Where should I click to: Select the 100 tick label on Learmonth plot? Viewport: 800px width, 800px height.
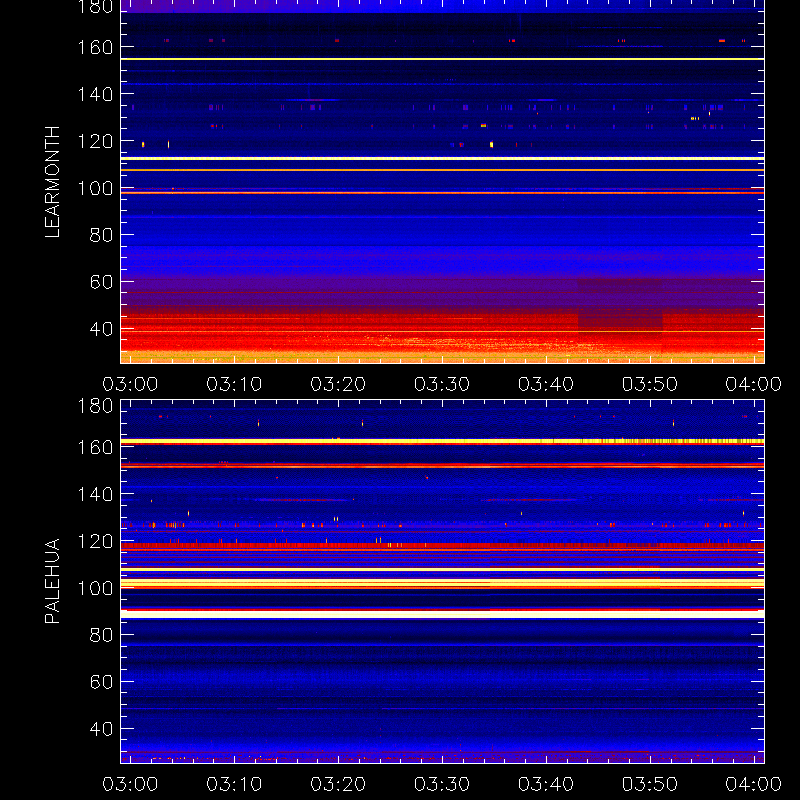coord(95,188)
